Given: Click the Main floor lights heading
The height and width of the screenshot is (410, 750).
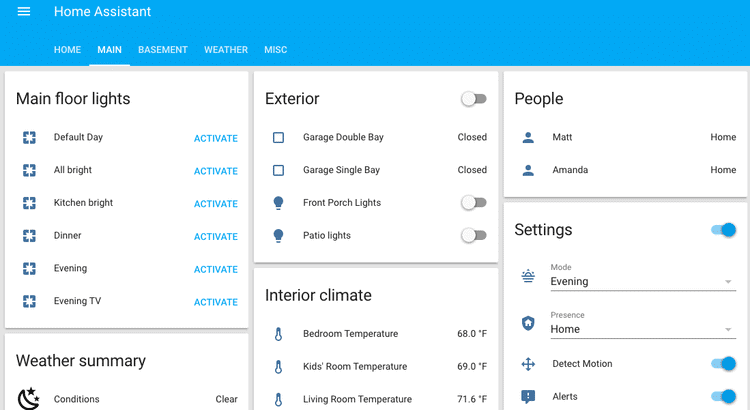Looking at the screenshot, I should pos(73,99).
